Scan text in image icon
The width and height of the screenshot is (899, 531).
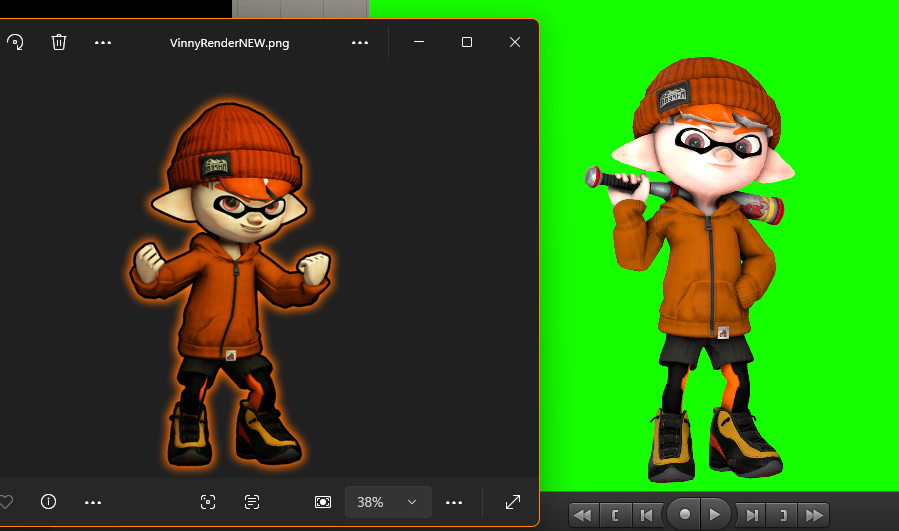252,502
